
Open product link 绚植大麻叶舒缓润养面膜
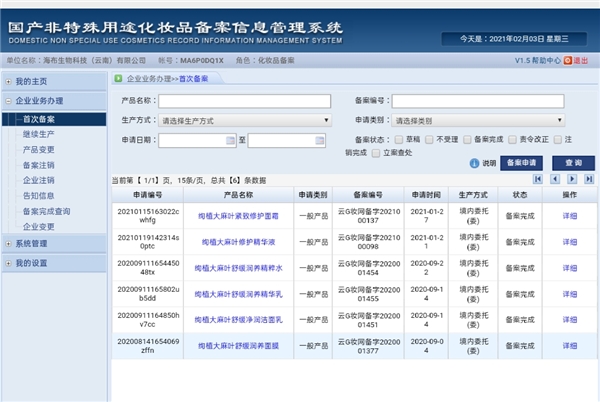pos(238,346)
